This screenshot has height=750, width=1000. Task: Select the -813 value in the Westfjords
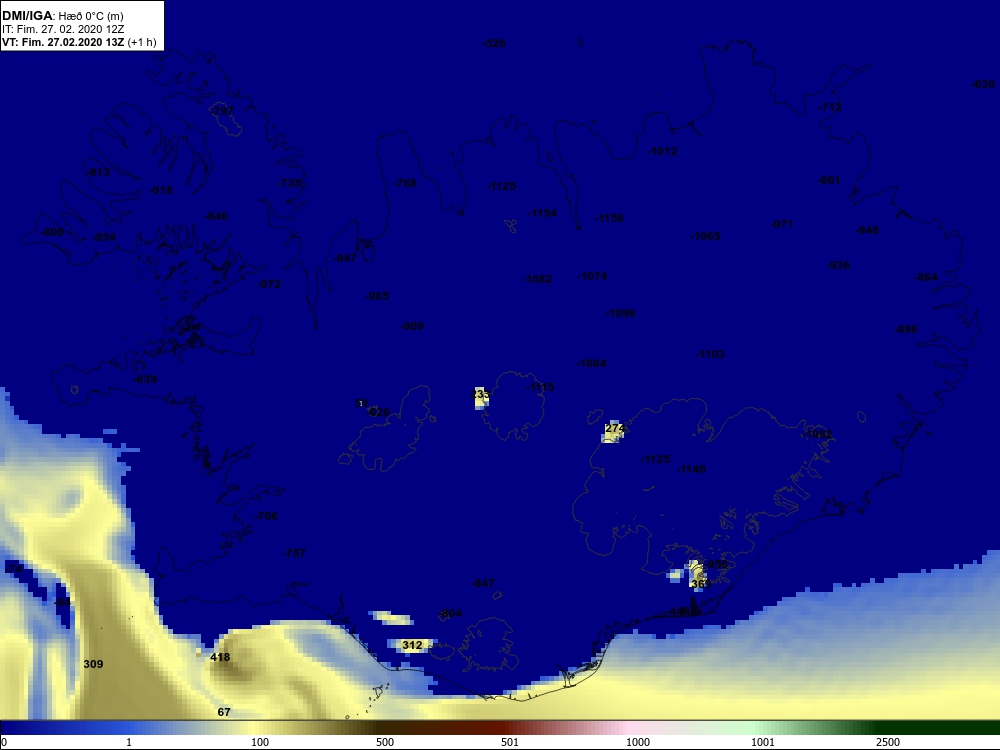pos(98,172)
